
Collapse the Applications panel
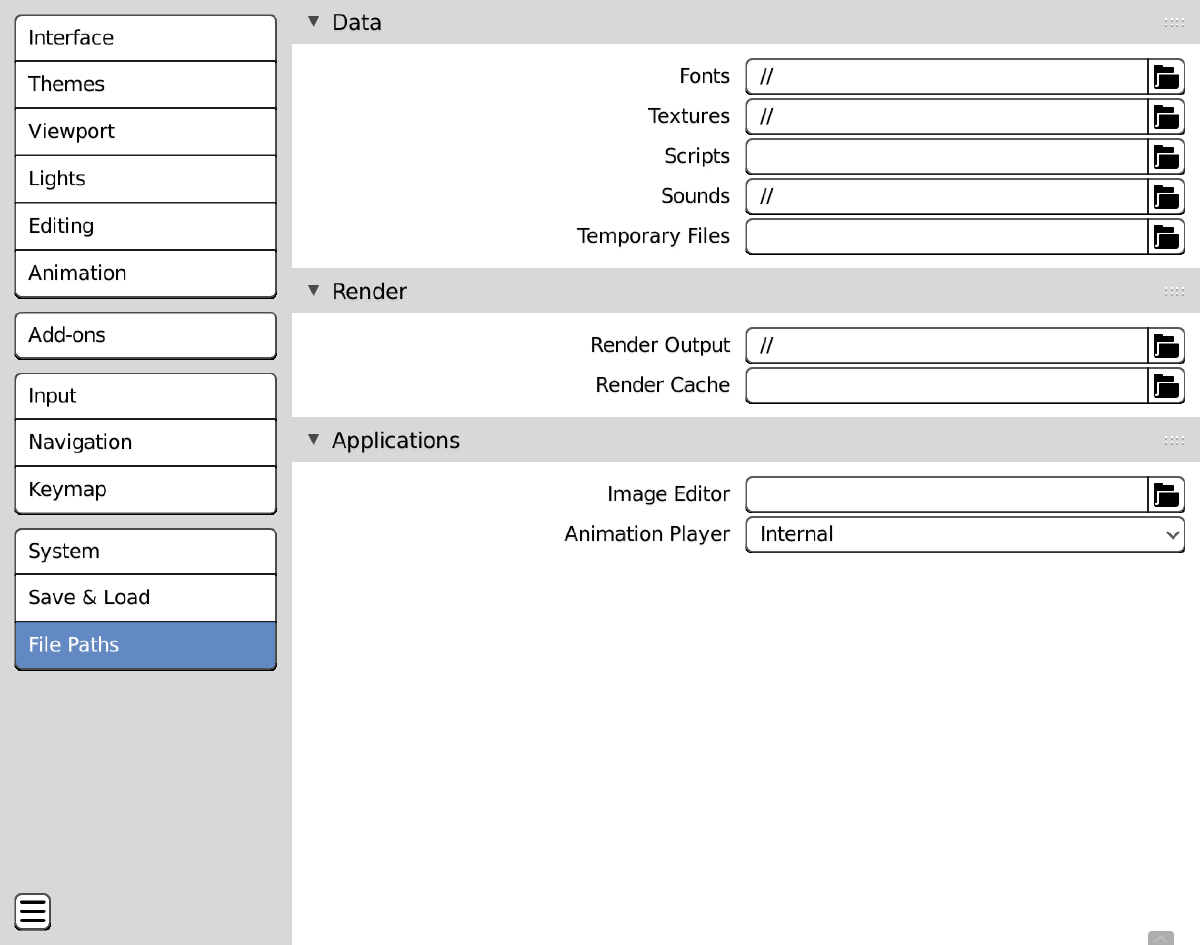tap(314, 440)
